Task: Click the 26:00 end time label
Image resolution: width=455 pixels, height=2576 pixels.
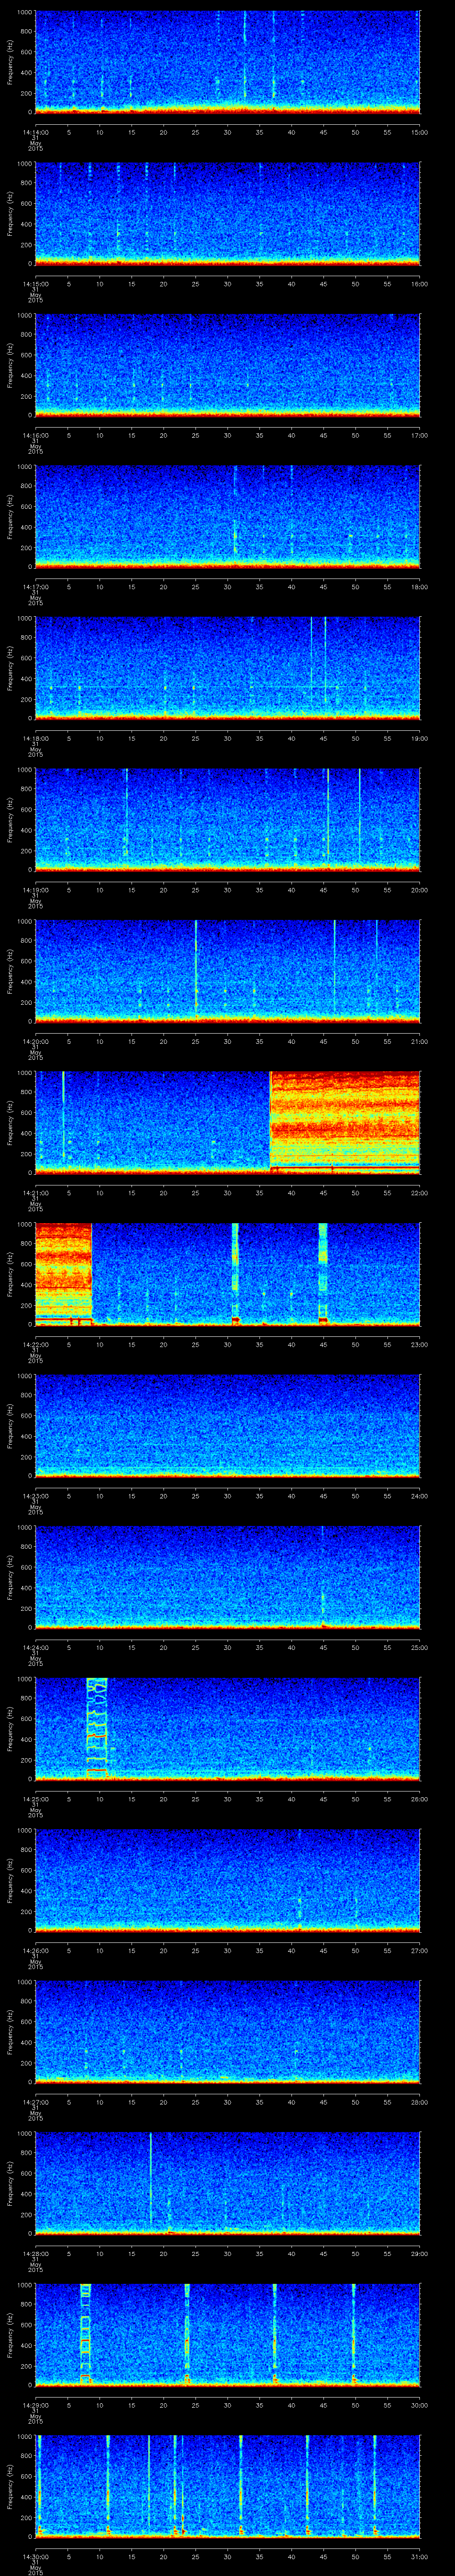Action: (420, 1799)
